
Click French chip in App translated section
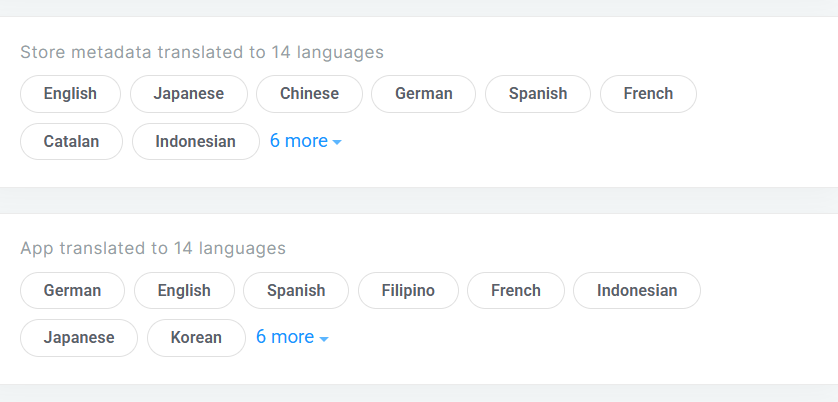[516, 291]
